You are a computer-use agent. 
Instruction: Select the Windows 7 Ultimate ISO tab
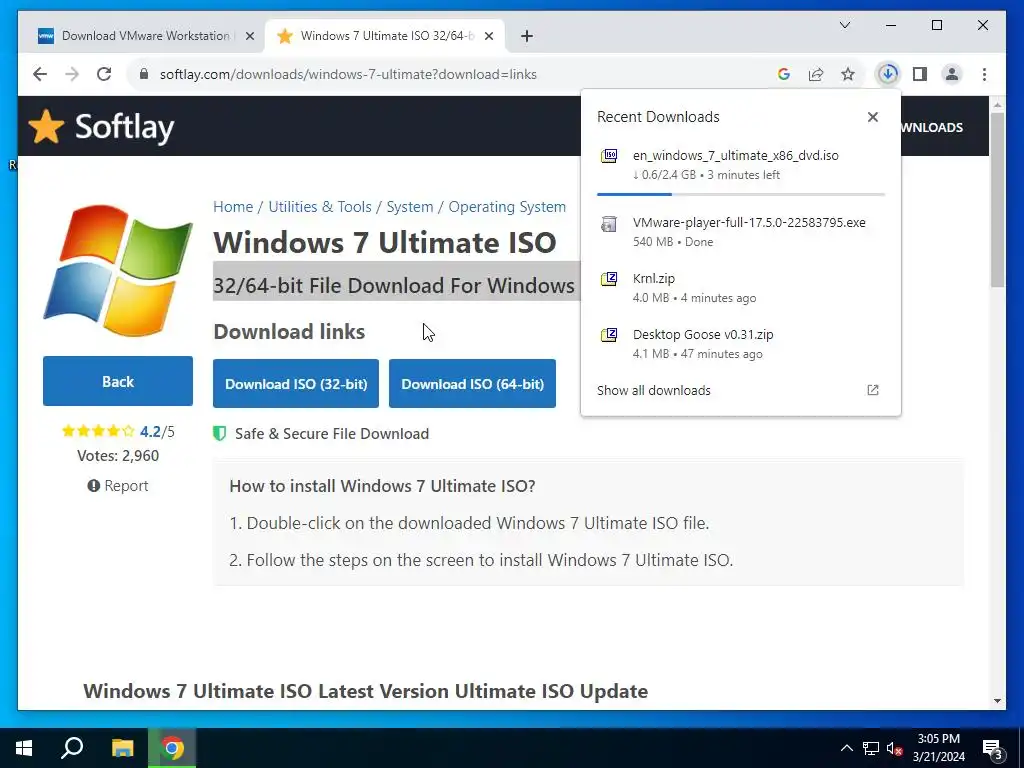(385, 36)
